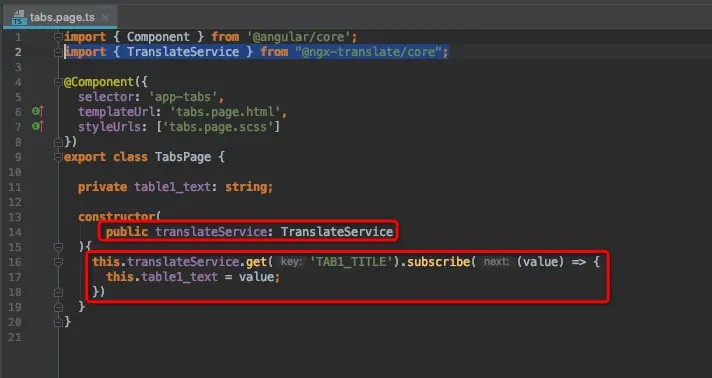This screenshot has height=378, width=712.
Task: Click line number 2 in the gutter
Action: point(18,52)
